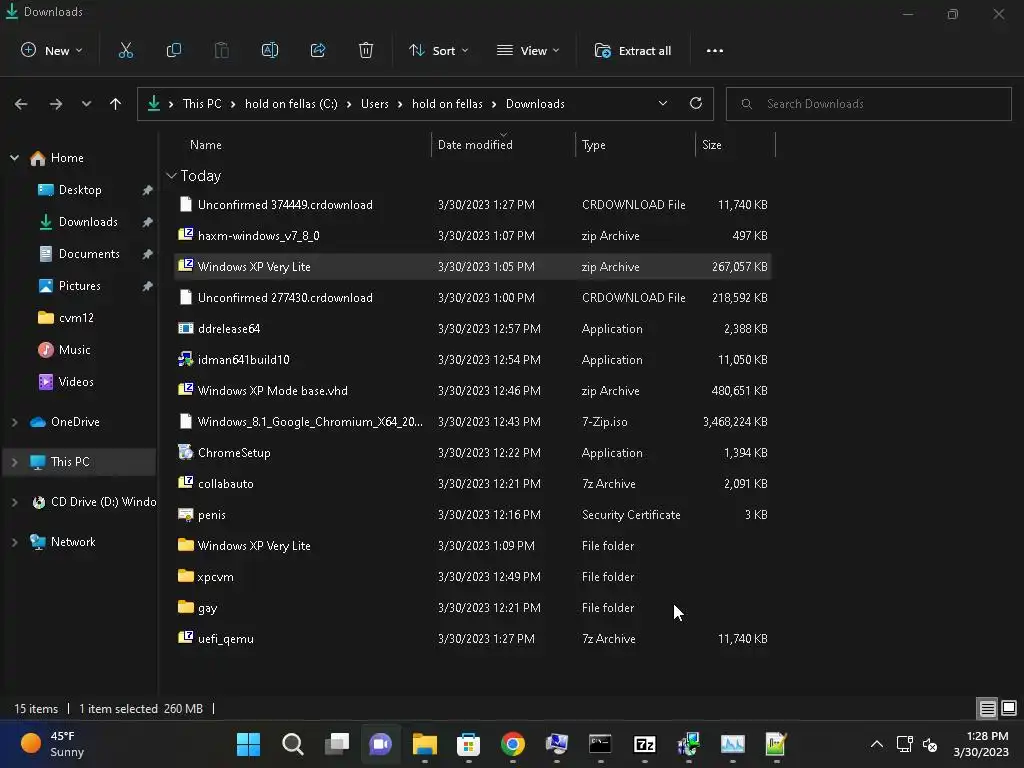The image size is (1024, 768).
Task: Click Users in the address breadcrumb
Action: coord(375,104)
